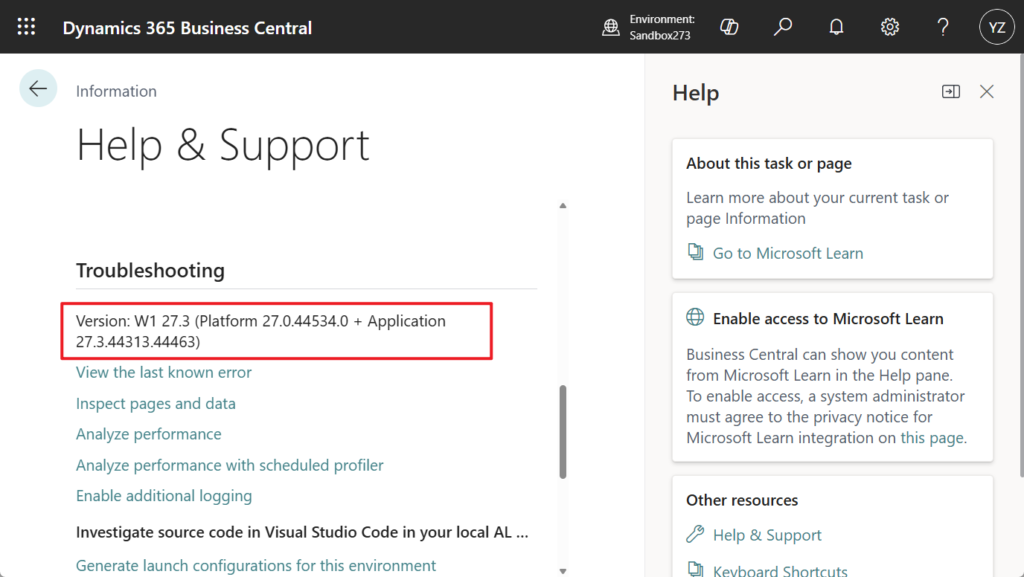This screenshot has width=1024, height=577.
Task: Click Enable additional logging
Action: pos(164,496)
